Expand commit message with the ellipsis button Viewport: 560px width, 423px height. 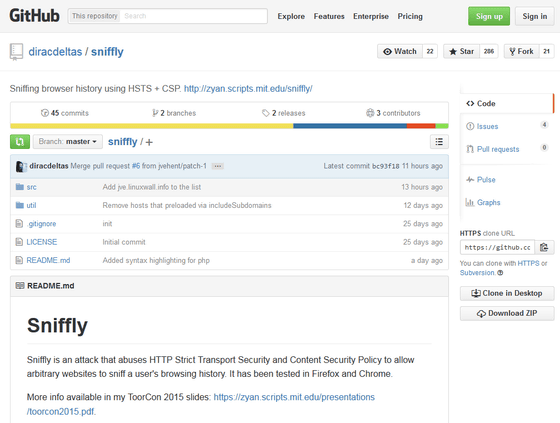coord(218,166)
